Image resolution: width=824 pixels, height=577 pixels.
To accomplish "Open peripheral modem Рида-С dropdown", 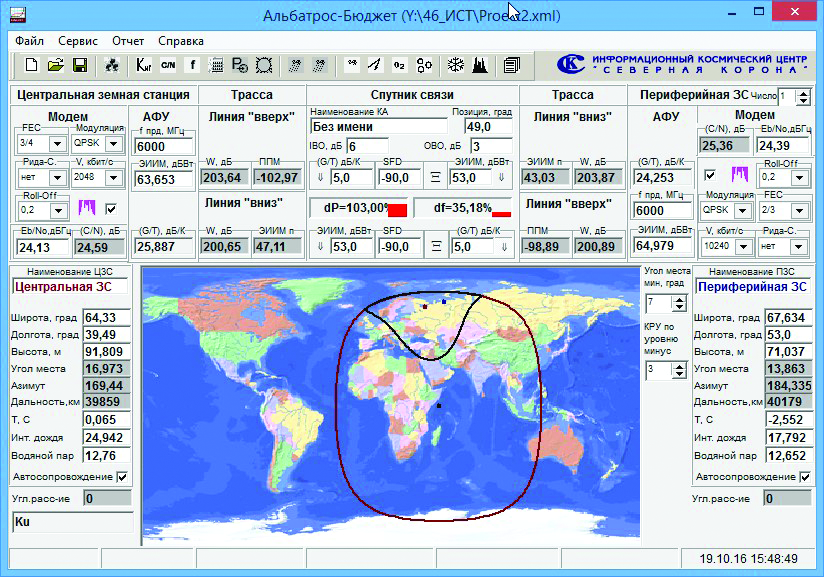I will pyautogui.click(x=799, y=246).
